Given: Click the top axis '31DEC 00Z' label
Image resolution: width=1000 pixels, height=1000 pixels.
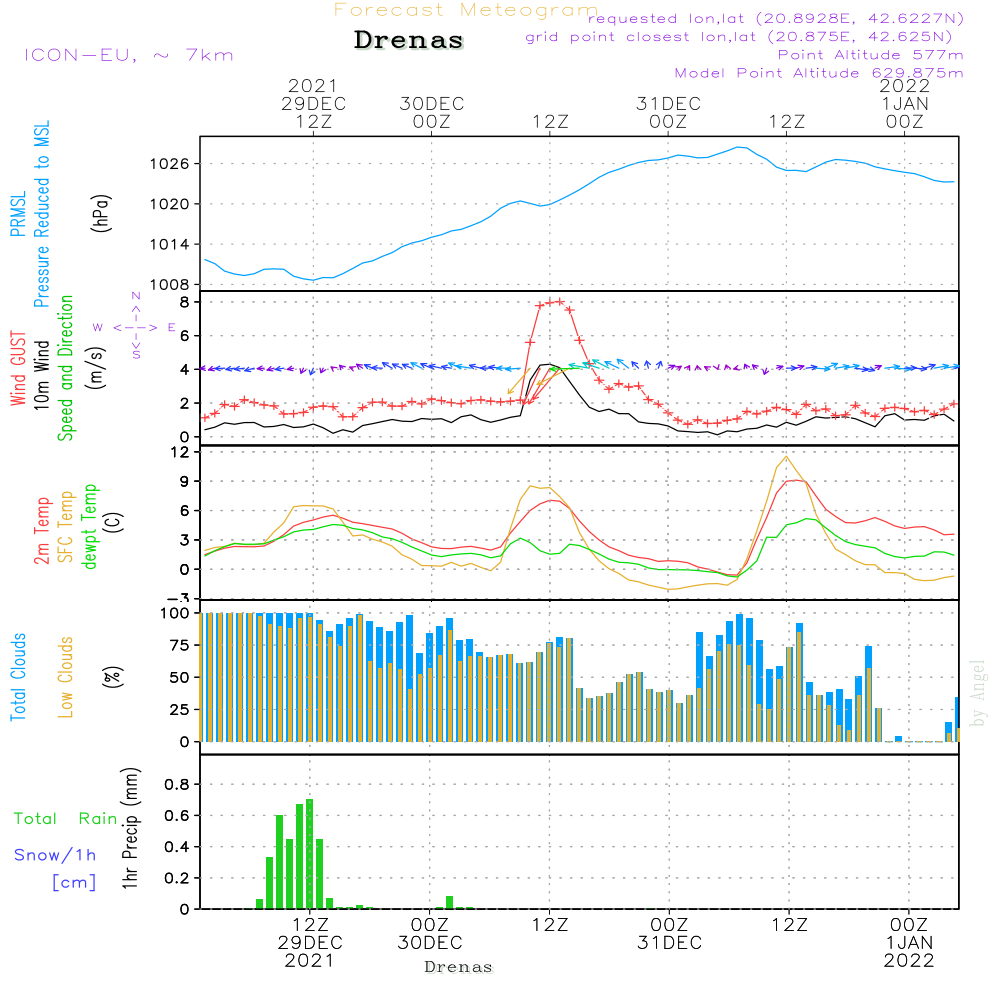Looking at the screenshot, I should pyautogui.click(x=668, y=112).
